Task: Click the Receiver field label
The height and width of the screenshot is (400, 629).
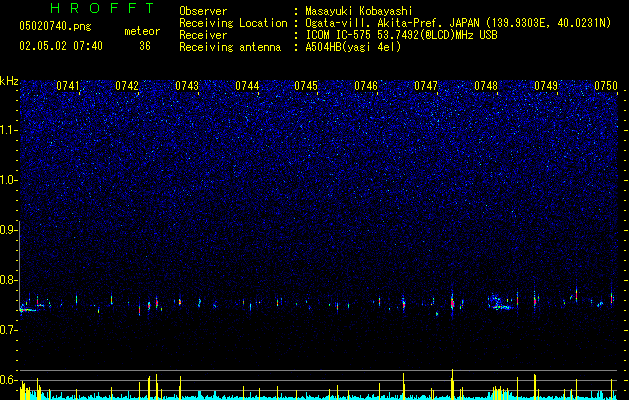Action: coord(203,35)
